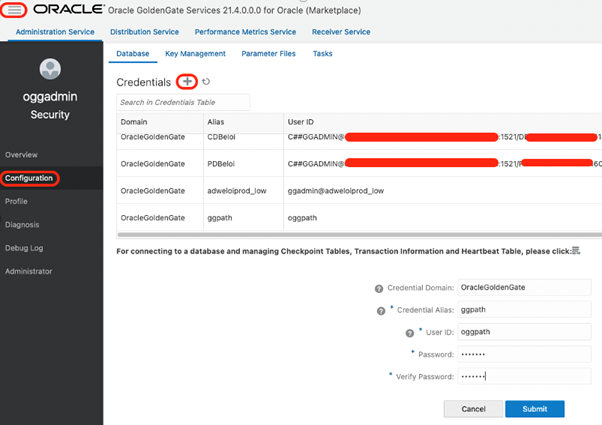
Task: Click the help icon beside Credential Domain
Action: point(379,288)
